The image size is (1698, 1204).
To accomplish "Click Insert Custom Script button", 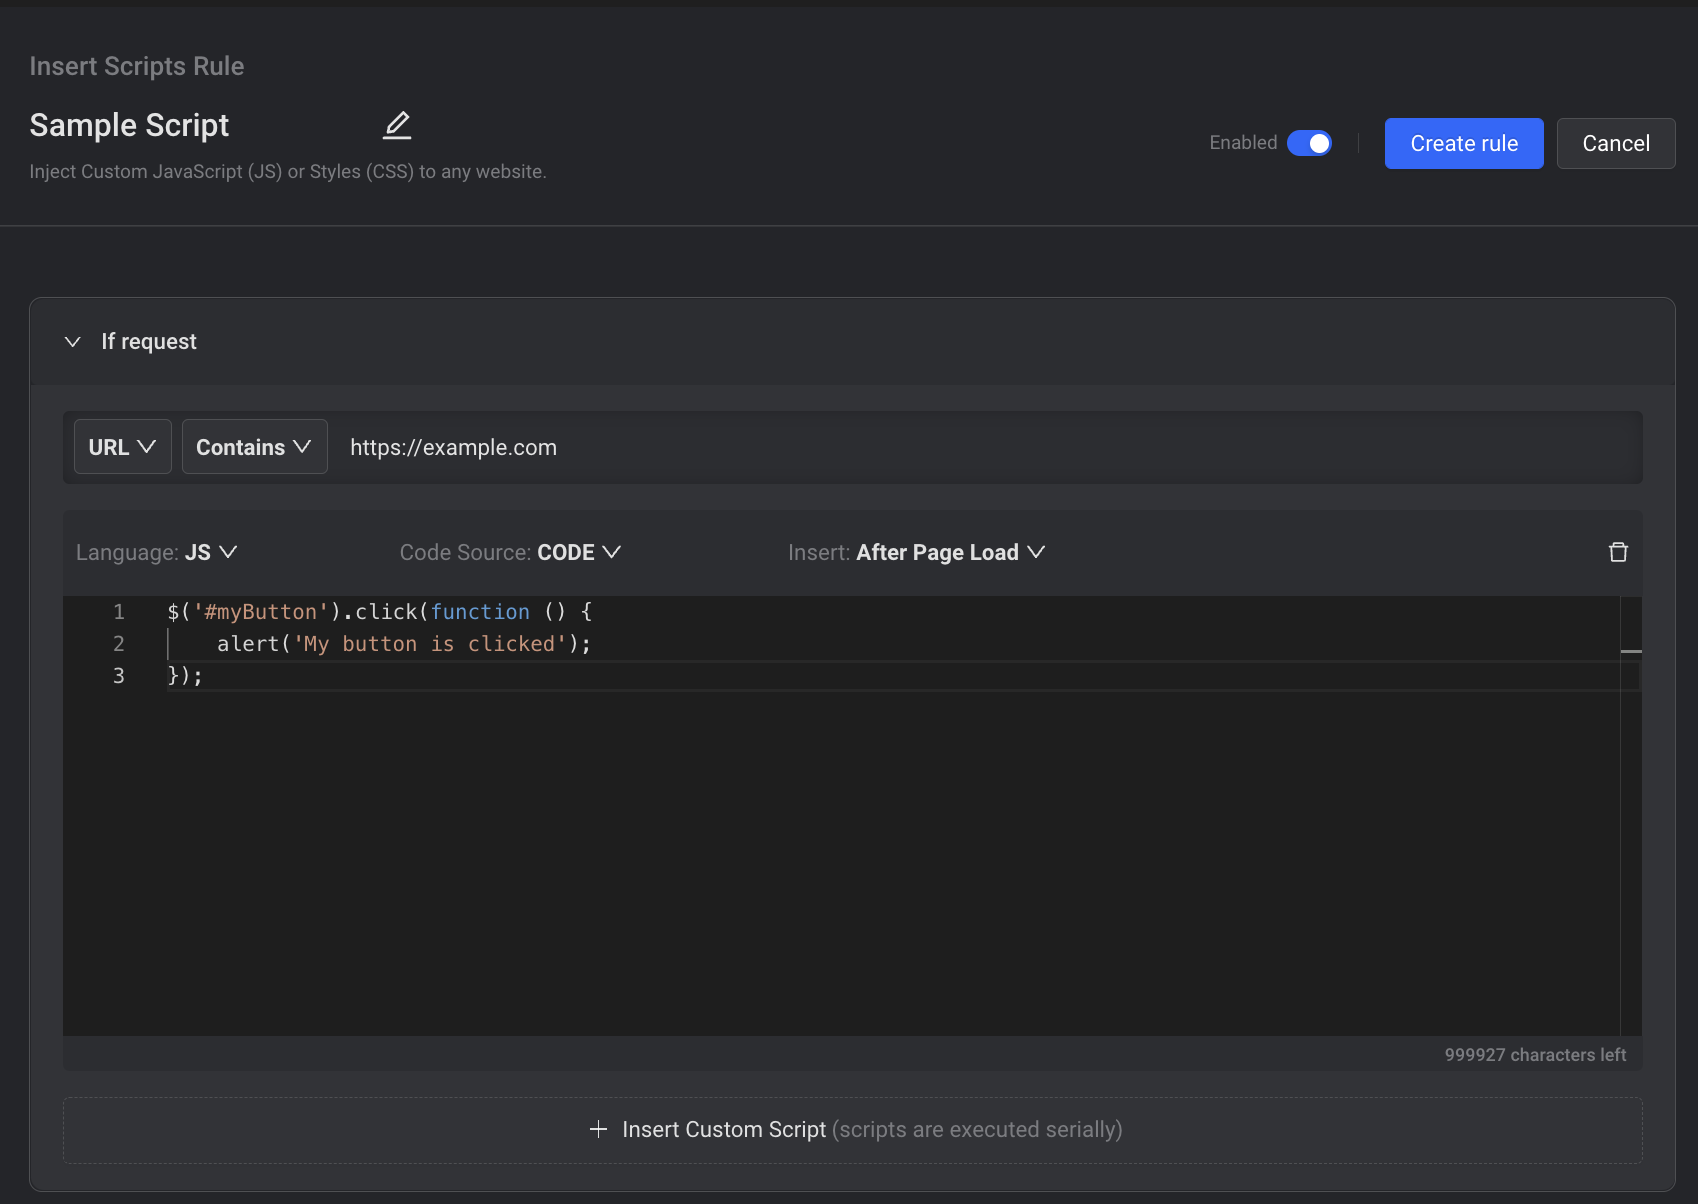I will click(852, 1130).
